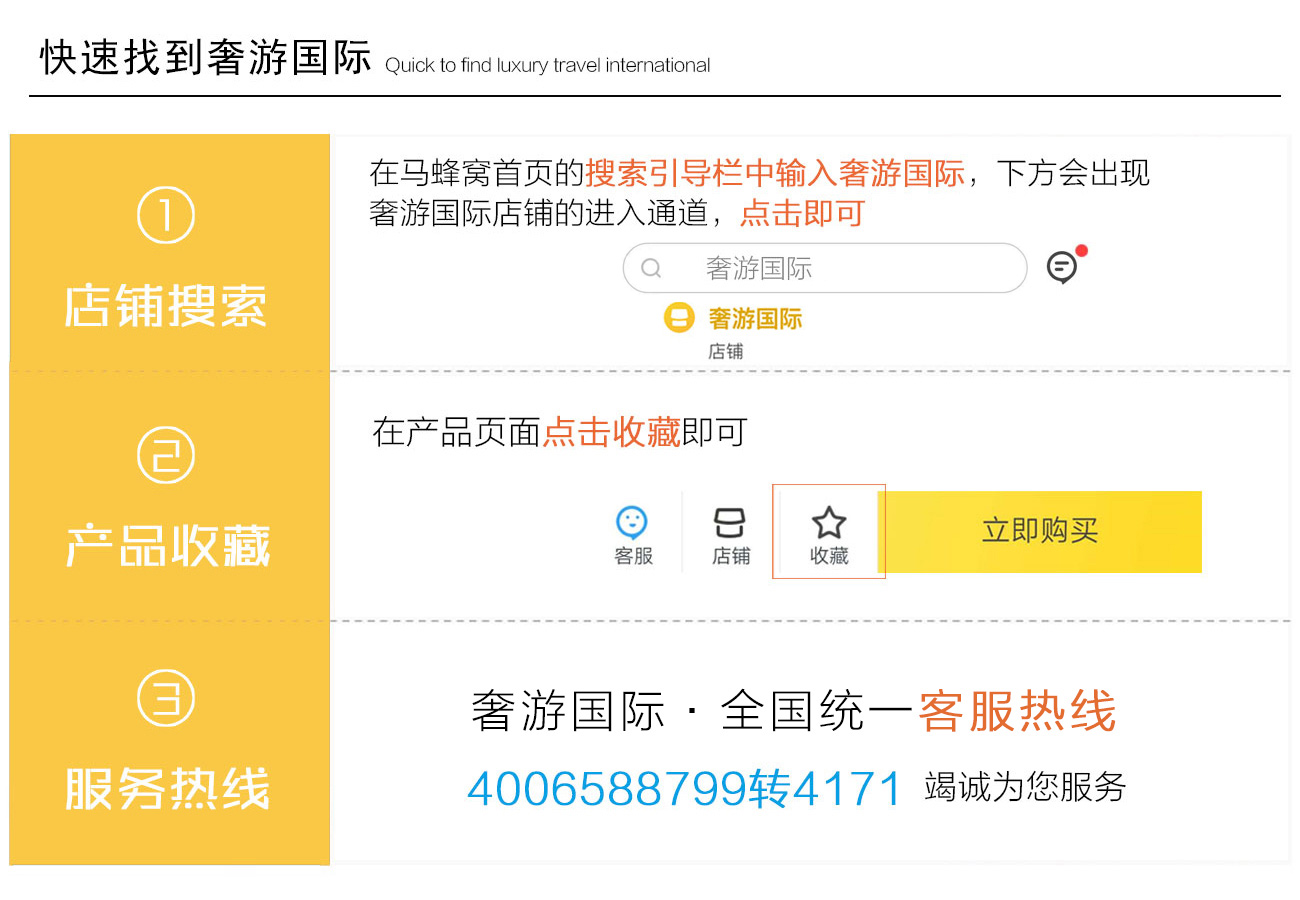Click the 店铺搜索 step heading
Screen dimensions: 1300x900
click(166, 305)
